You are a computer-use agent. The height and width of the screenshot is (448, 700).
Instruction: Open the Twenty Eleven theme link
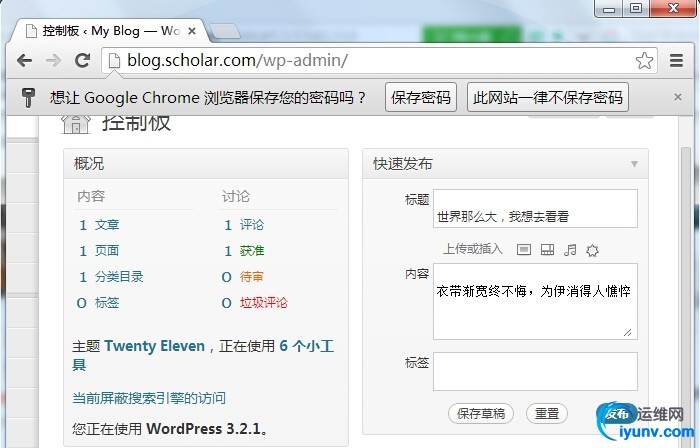pos(154,346)
